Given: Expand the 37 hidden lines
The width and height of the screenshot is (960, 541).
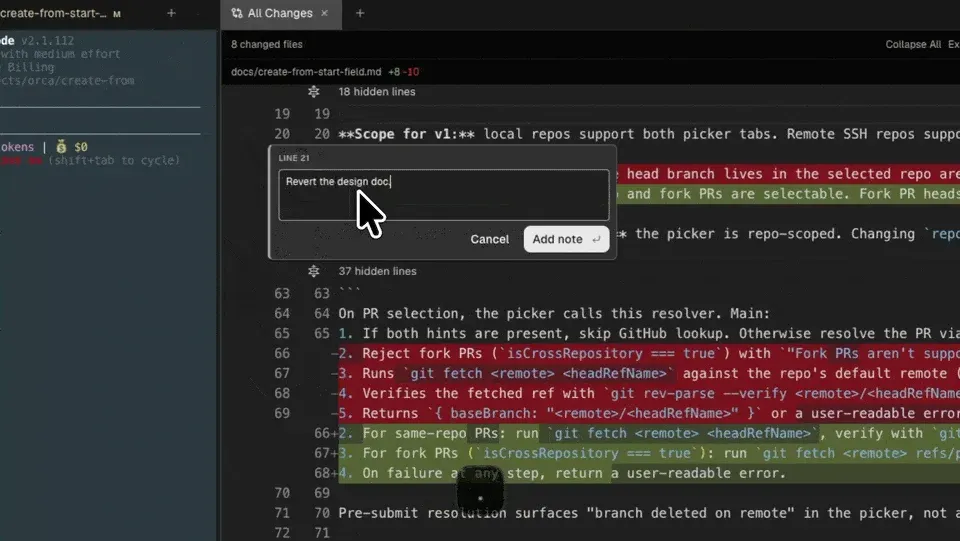Looking at the screenshot, I should tap(313, 271).
